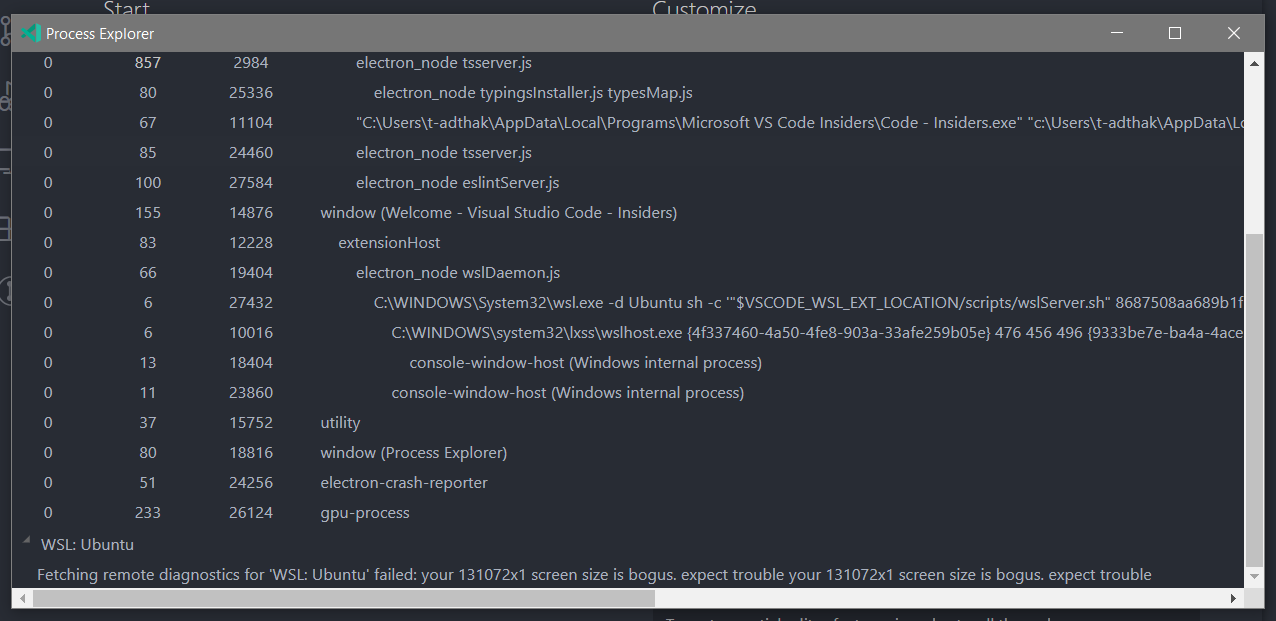The width and height of the screenshot is (1276, 621).
Task: Click PID value 26124
Action: [253, 513]
